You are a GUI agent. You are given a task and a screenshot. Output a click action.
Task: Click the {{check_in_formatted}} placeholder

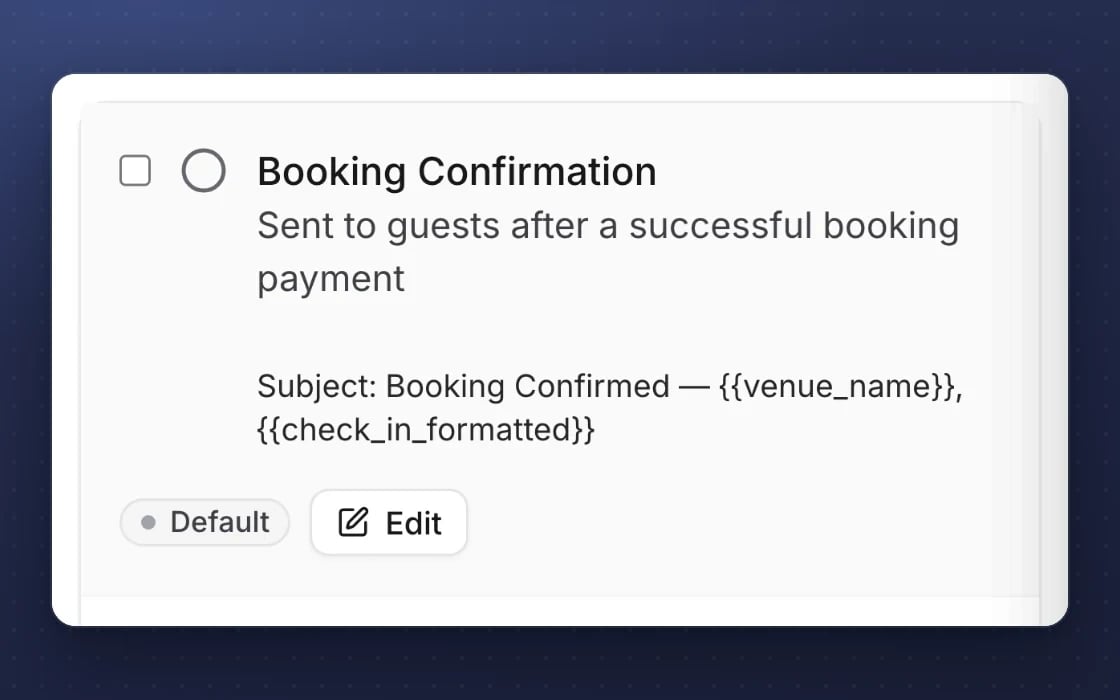(426, 429)
